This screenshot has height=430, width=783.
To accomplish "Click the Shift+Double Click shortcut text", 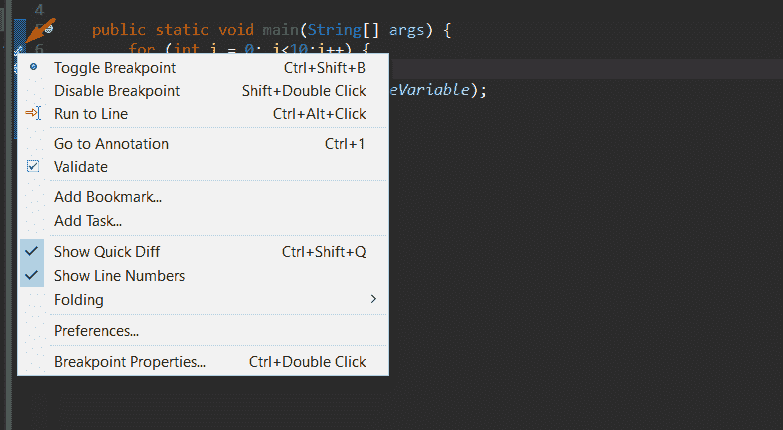I will click(x=304, y=90).
